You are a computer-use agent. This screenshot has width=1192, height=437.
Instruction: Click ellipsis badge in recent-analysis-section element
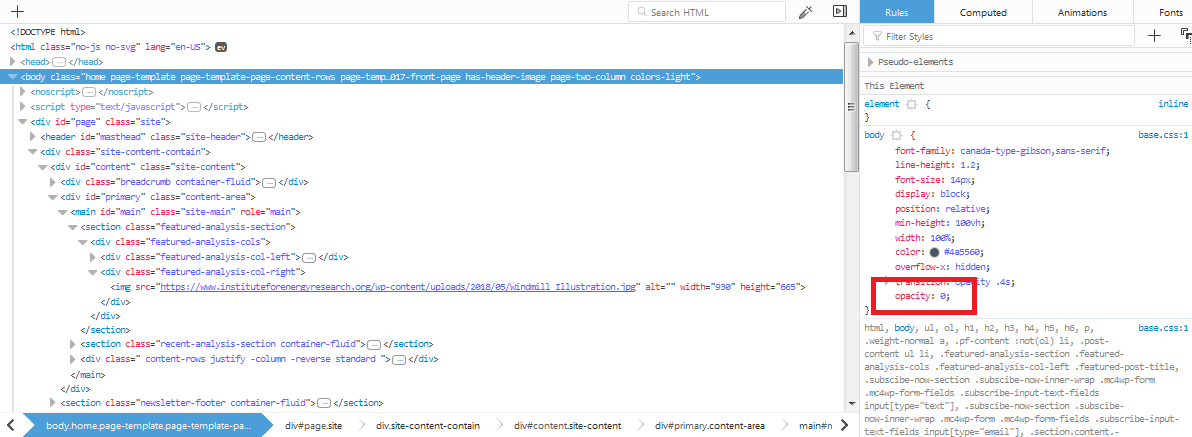[375, 344]
